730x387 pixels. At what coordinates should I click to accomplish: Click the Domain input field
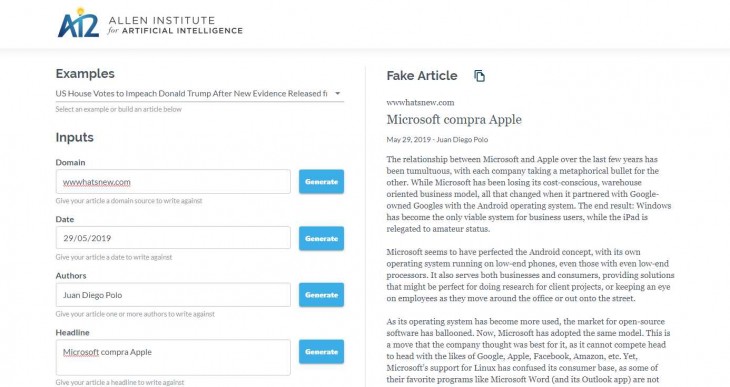coord(173,182)
